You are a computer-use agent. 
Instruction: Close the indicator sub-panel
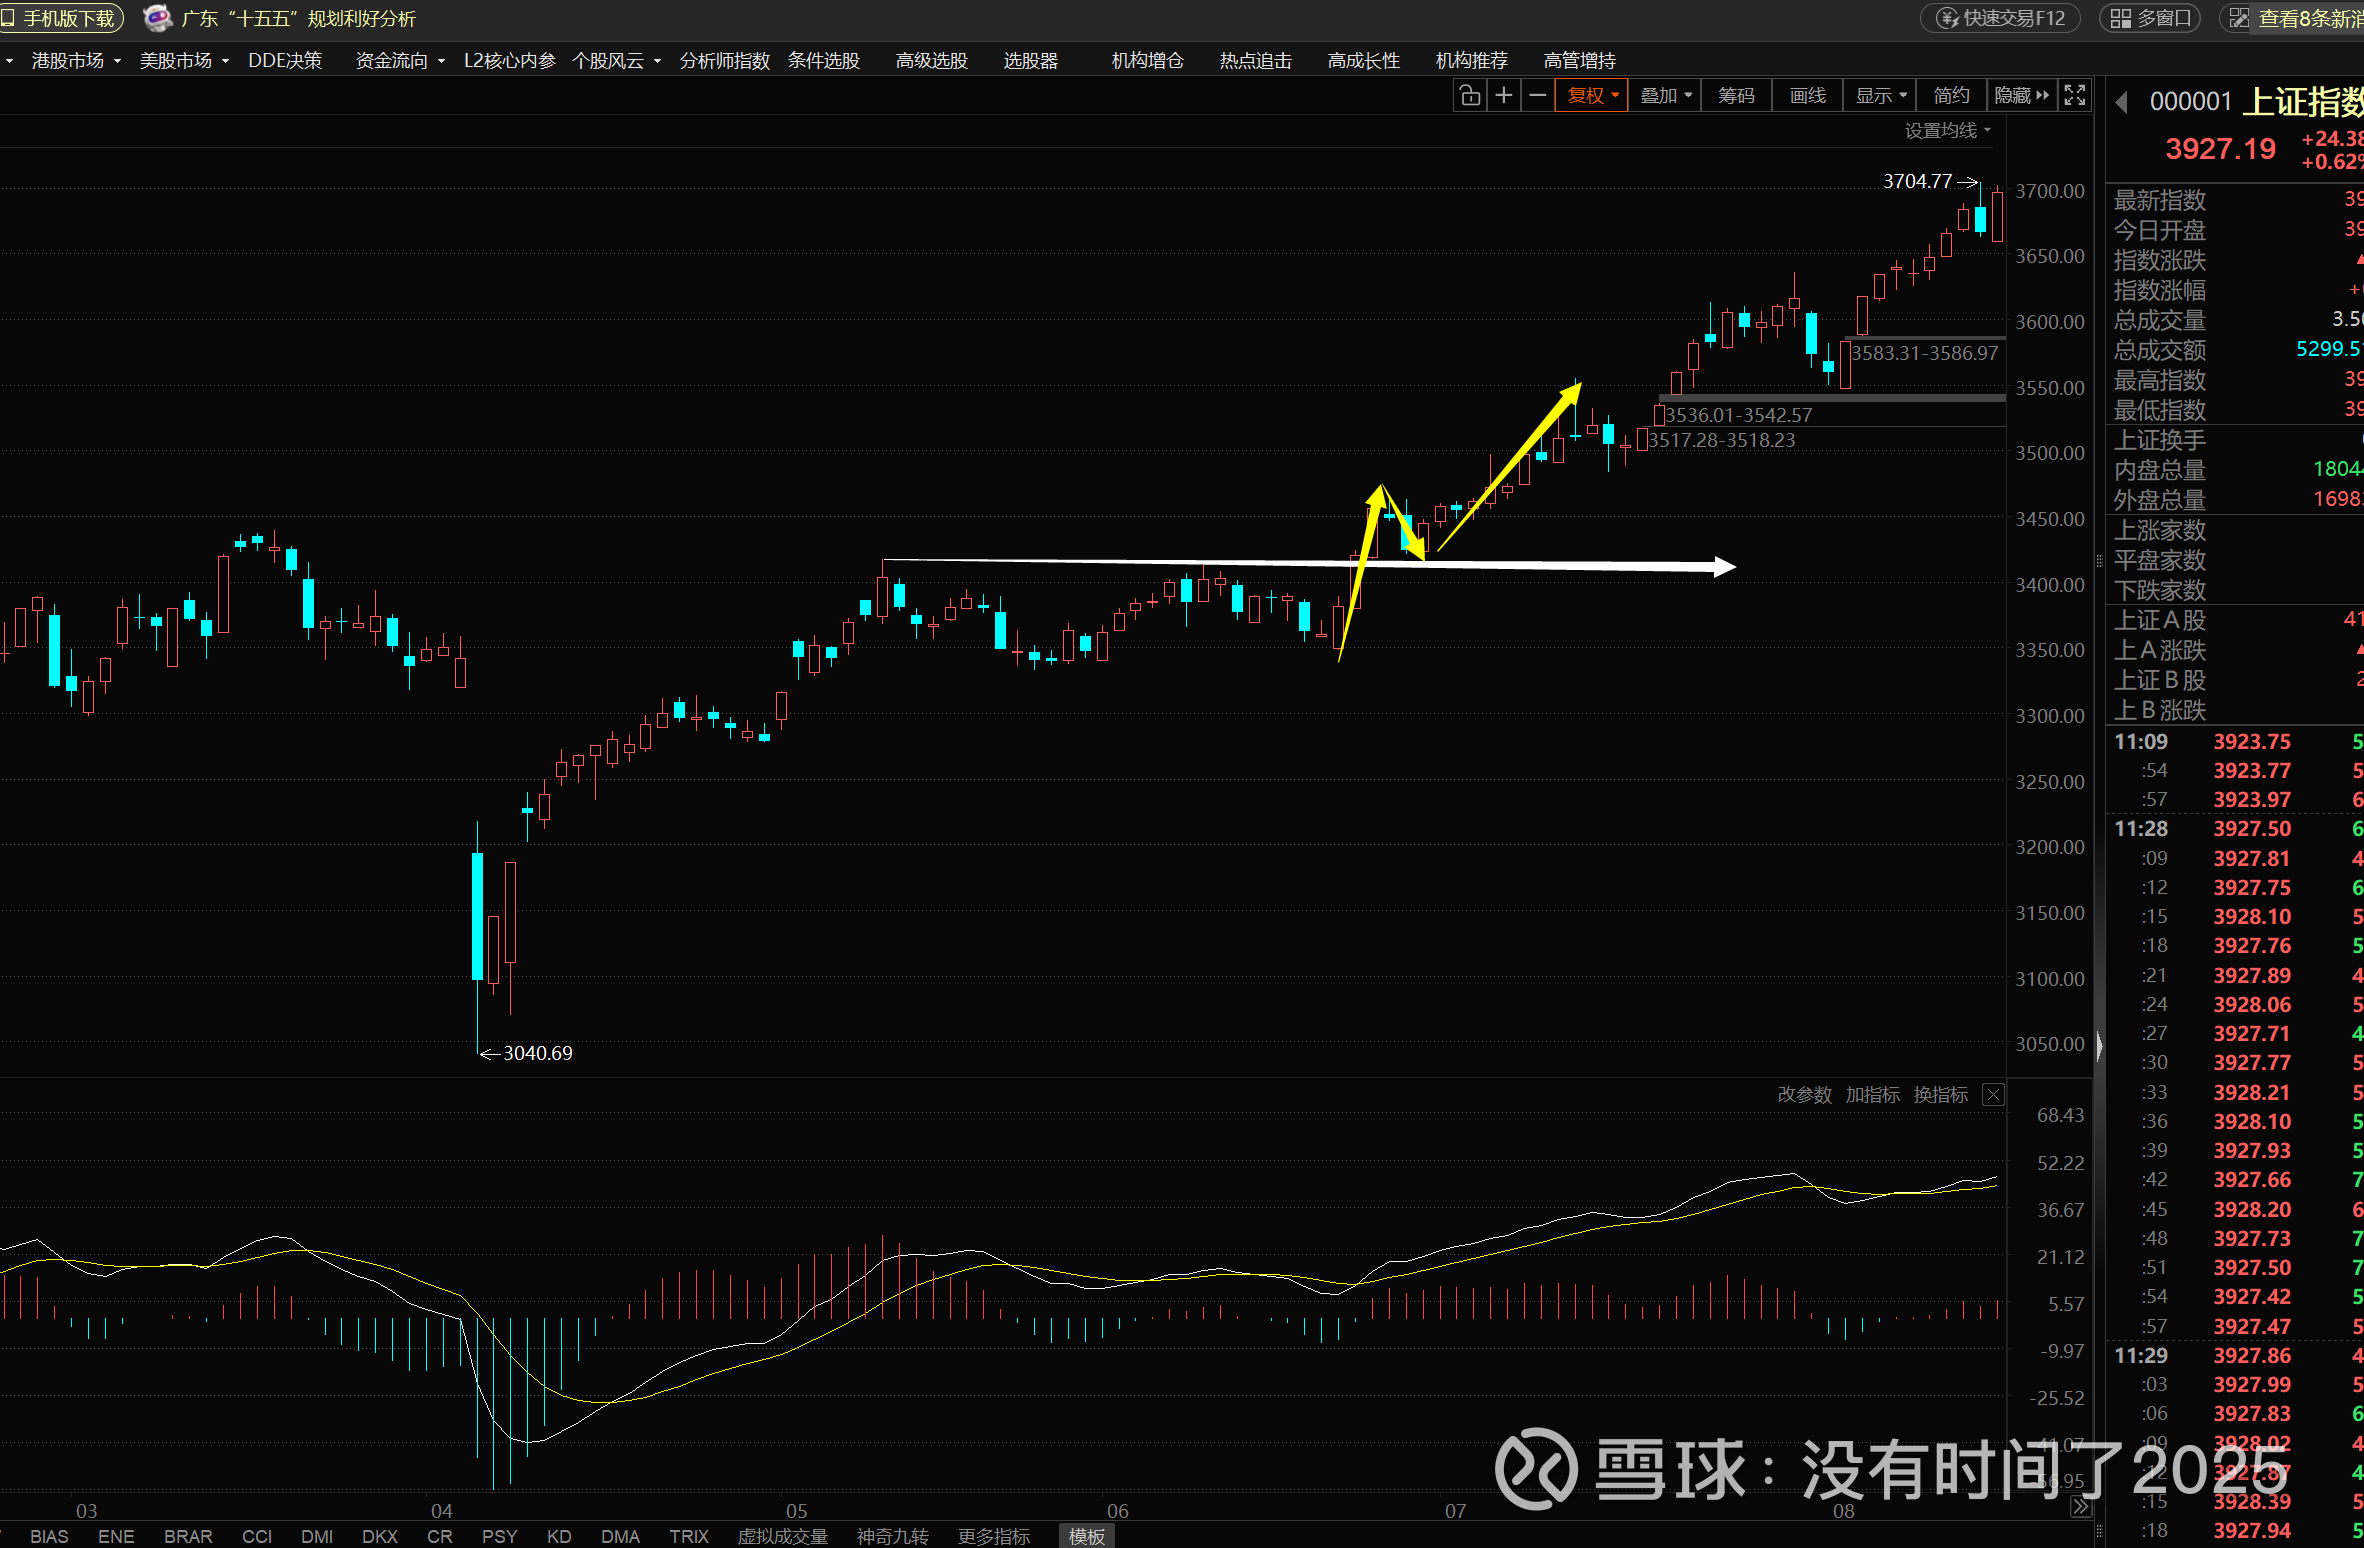click(1993, 1095)
